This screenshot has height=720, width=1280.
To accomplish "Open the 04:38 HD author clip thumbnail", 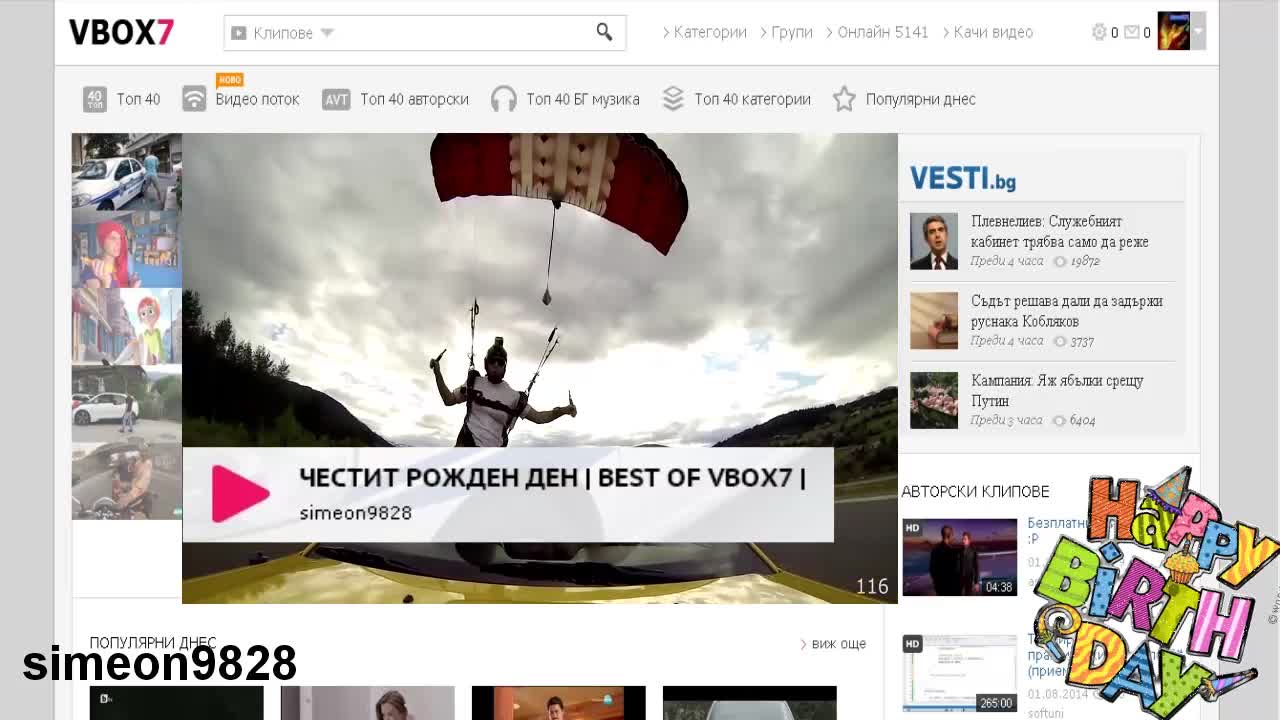I will (960, 557).
